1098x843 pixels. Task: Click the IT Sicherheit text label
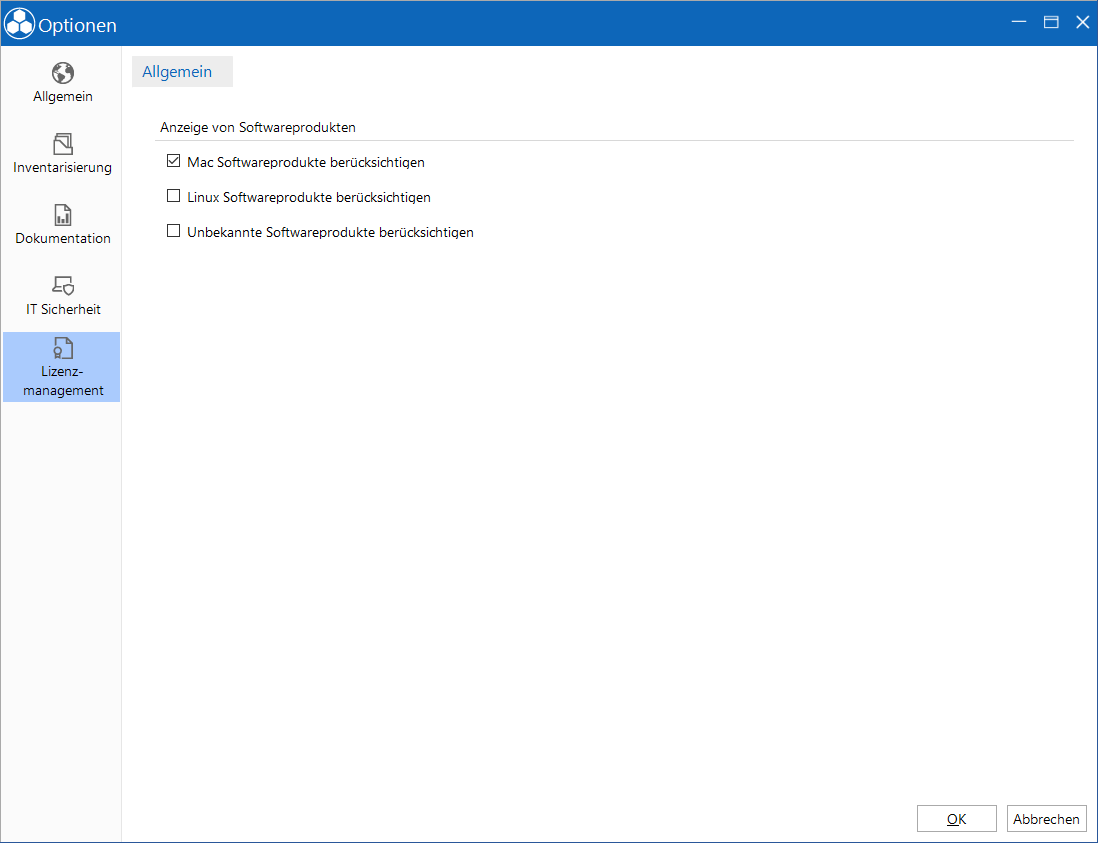[63, 309]
